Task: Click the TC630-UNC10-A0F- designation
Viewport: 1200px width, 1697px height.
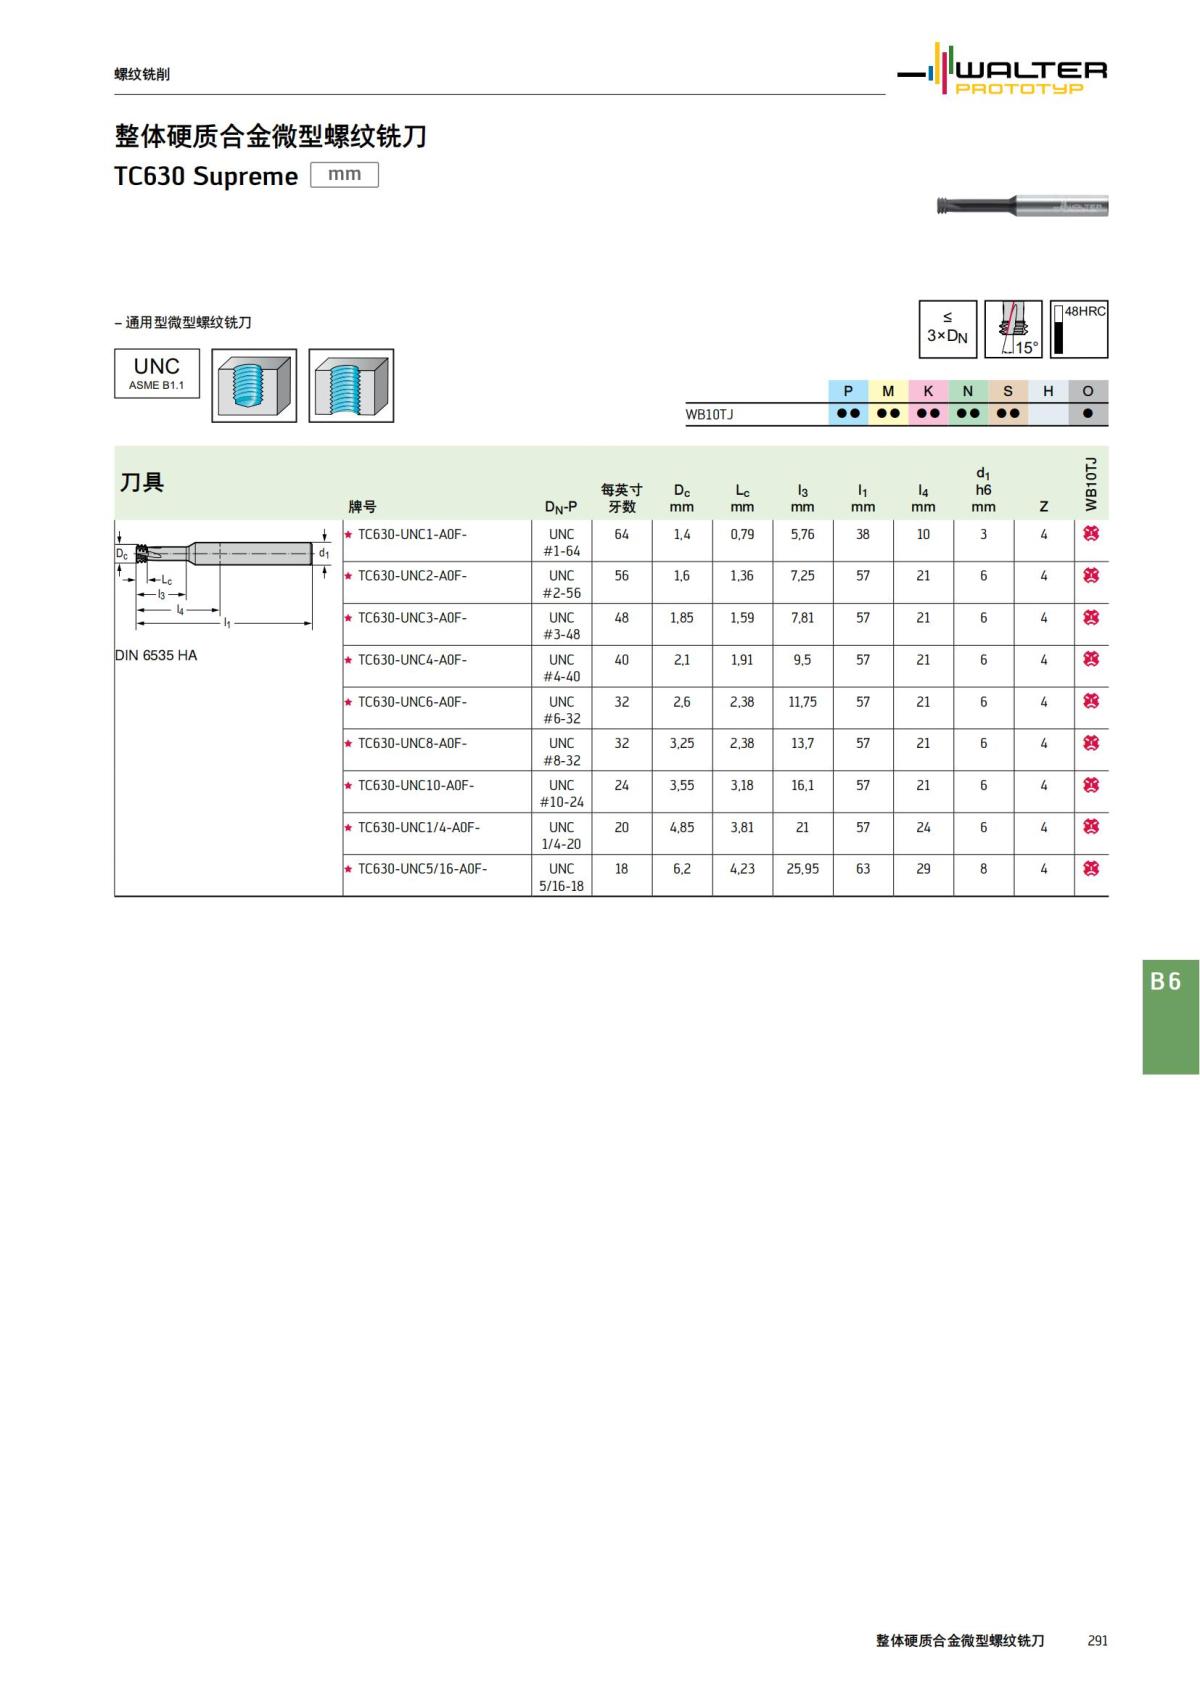Action: pyautogui.click(x=416, y=785)
